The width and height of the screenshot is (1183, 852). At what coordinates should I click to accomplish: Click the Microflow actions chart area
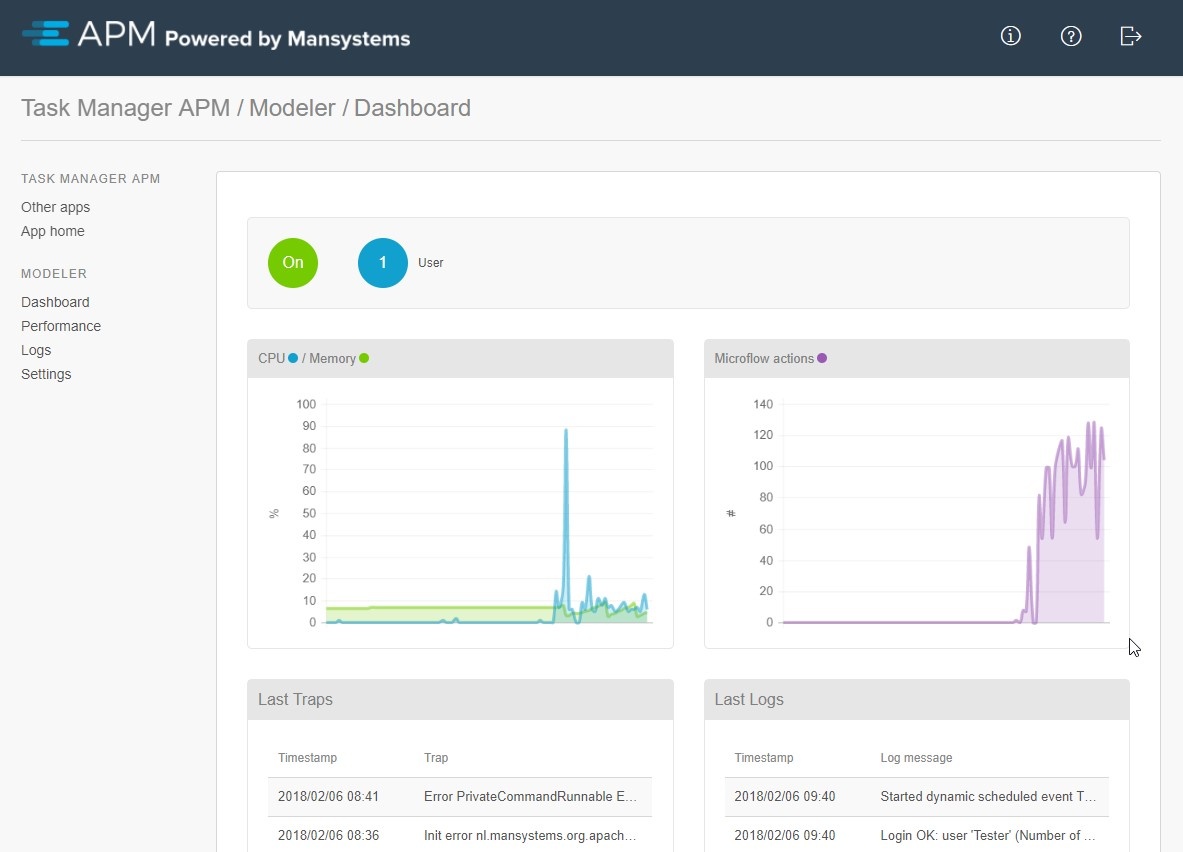(917, 513)
